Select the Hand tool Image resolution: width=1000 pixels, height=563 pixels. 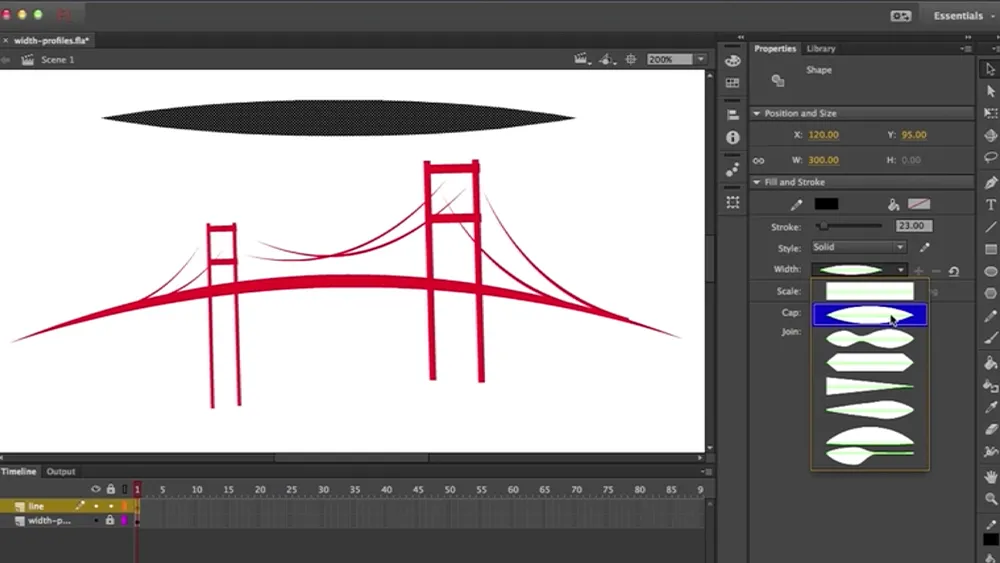990,476
